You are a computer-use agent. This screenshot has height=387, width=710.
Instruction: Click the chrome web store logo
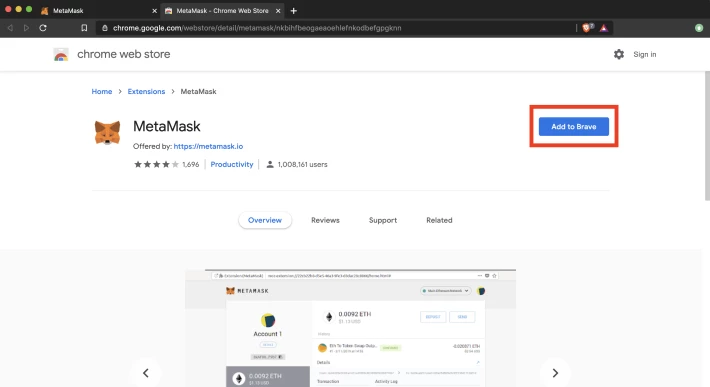coord(61,54)
